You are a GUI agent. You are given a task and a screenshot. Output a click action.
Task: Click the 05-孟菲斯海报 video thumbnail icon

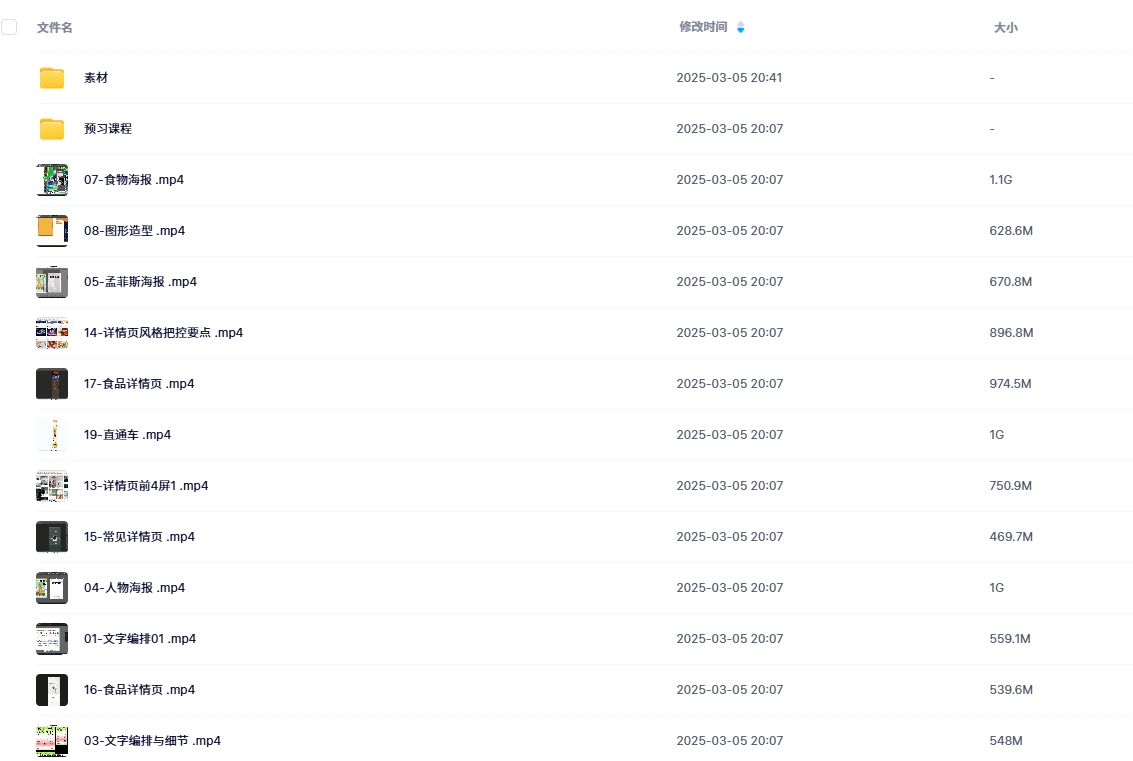52,282
